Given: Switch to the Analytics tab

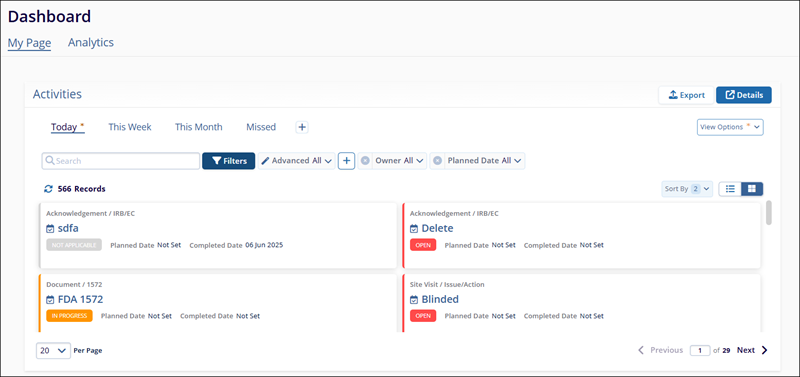Looking at the screenshot, I should coord(91,42).
